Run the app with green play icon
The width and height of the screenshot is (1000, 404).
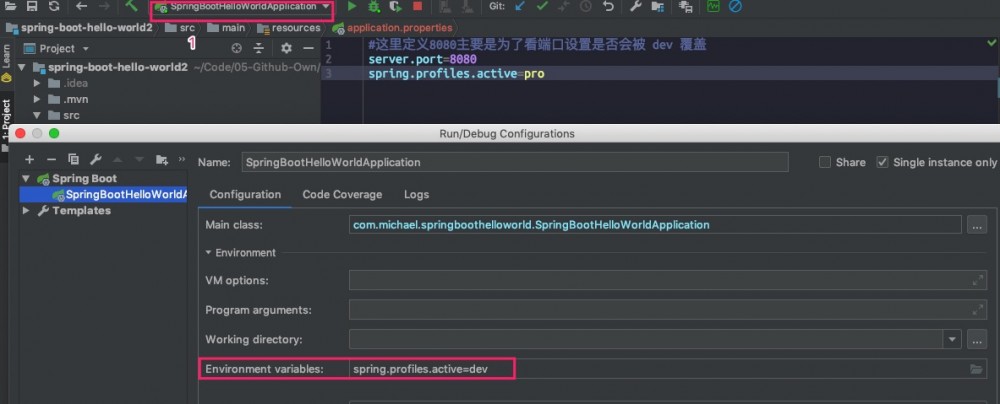coord(352,6)
